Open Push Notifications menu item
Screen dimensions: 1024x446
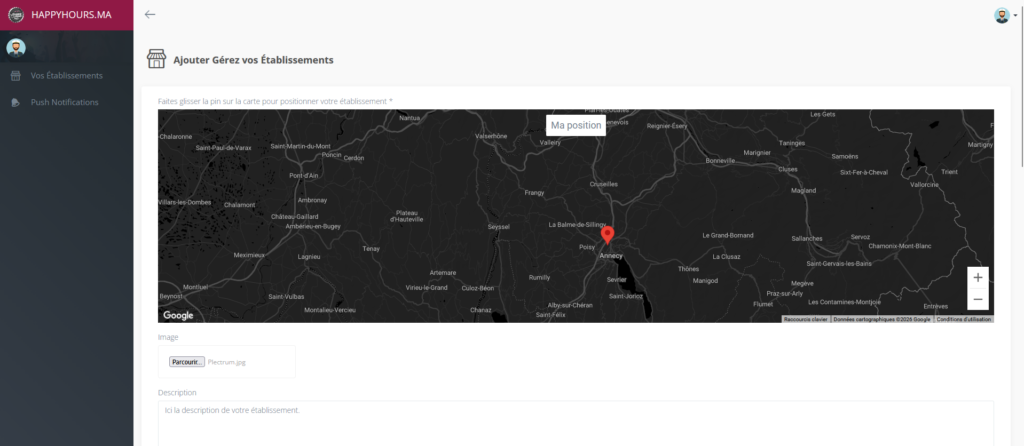(64, 102)
